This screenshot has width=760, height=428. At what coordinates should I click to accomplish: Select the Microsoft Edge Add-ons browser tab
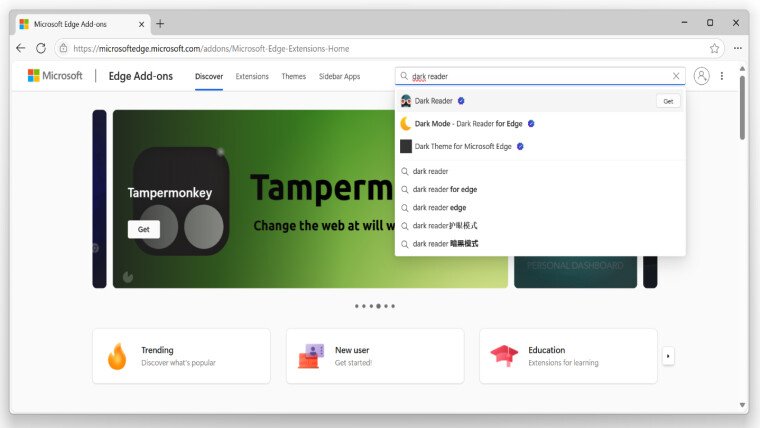(x=82, y=24)
